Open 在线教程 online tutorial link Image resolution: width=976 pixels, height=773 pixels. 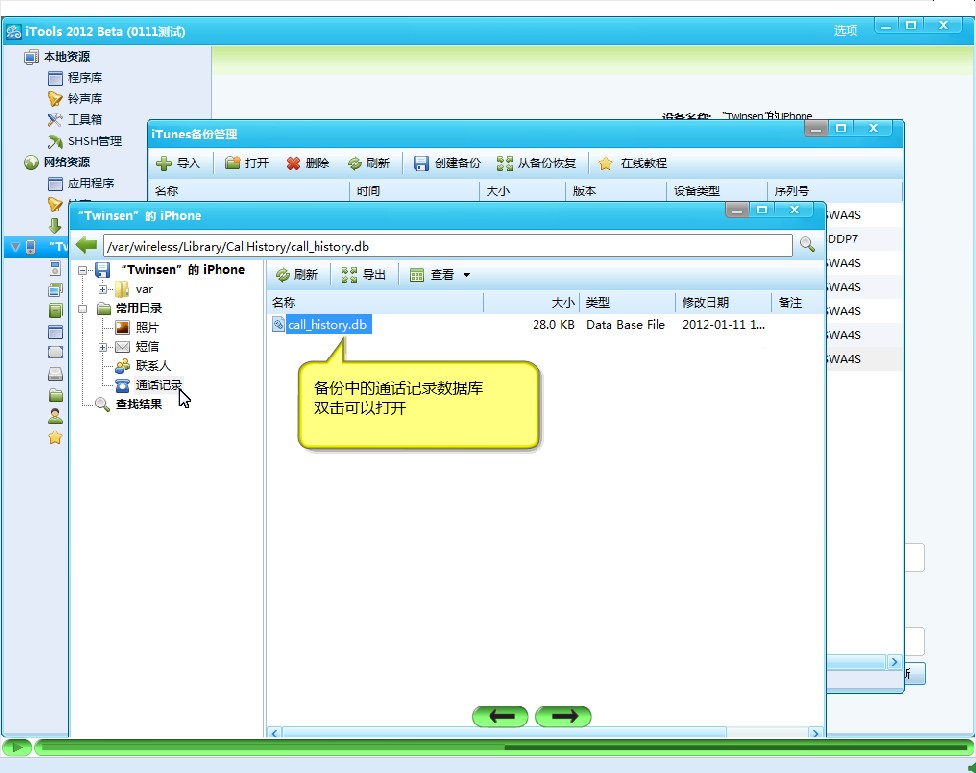[633, 163]
